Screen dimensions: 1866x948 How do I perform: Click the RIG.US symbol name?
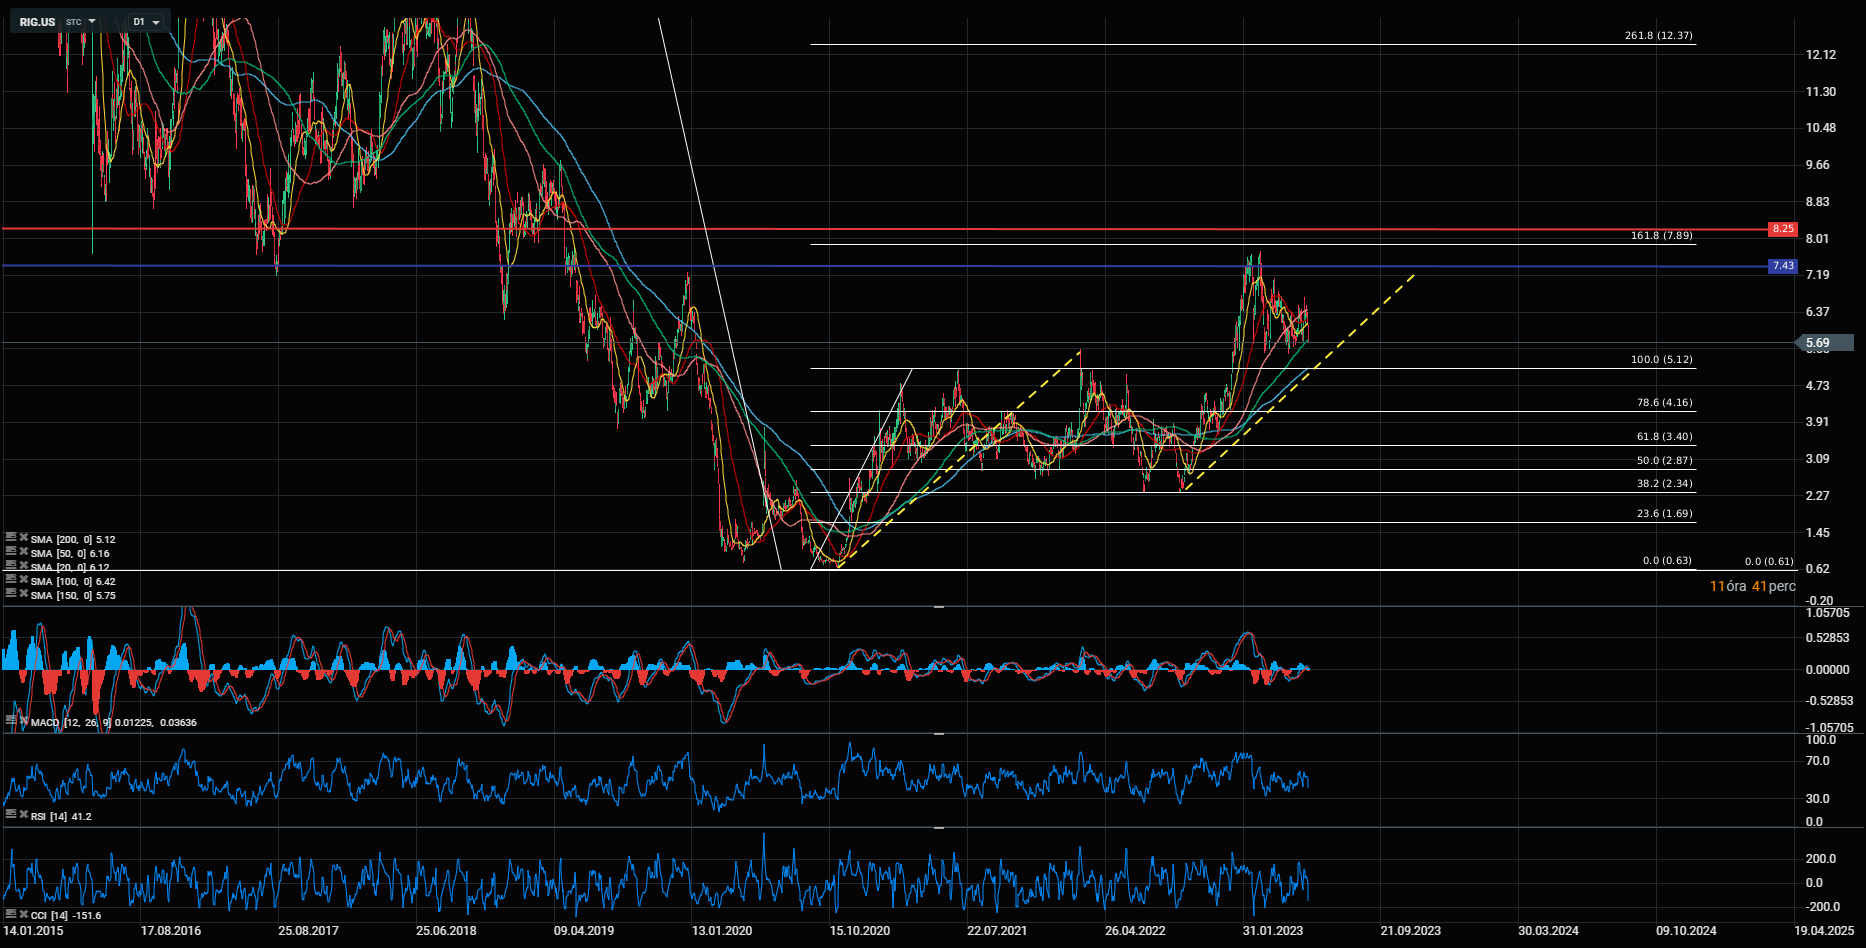(x=37, y=22)
